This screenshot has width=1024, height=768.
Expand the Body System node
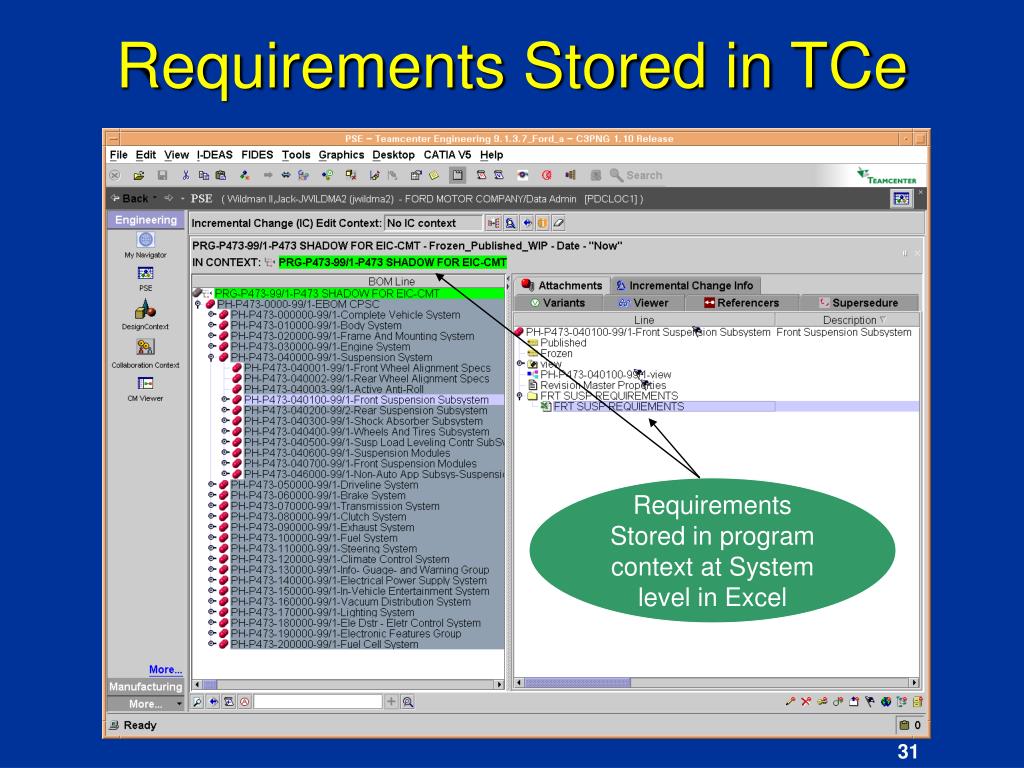[212, 325]
